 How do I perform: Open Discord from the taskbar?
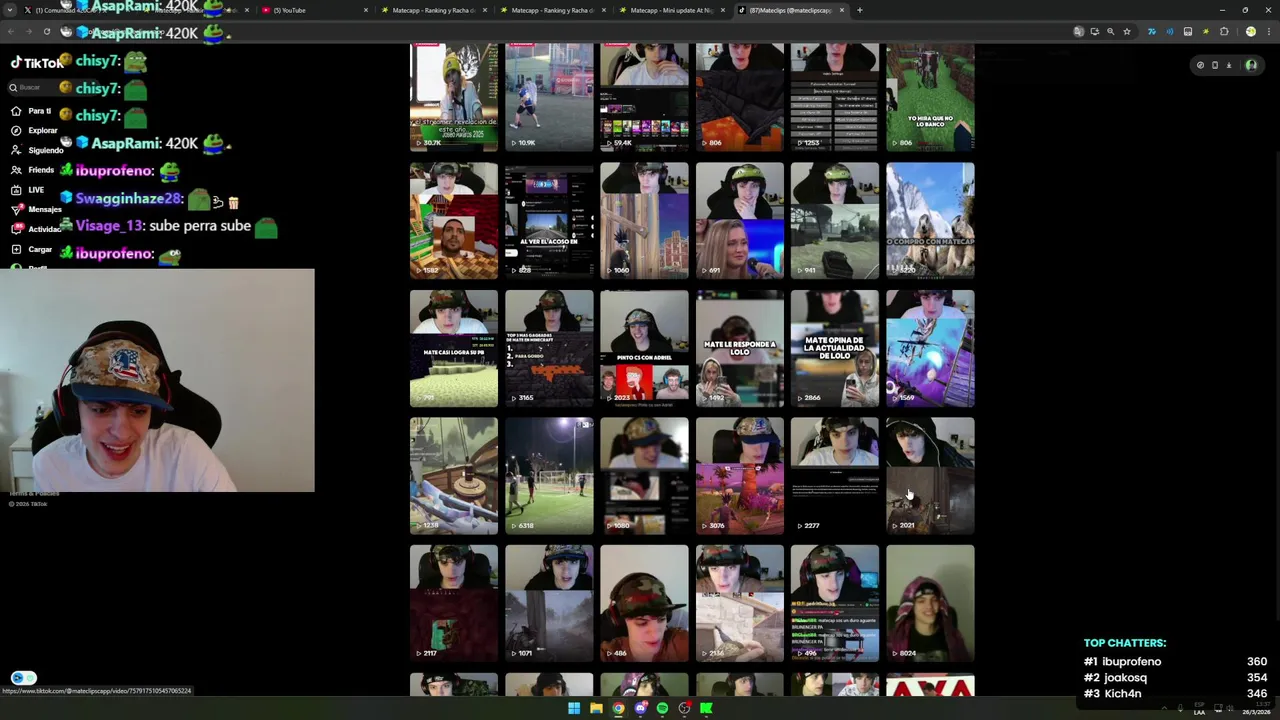(x=640, y=708)
